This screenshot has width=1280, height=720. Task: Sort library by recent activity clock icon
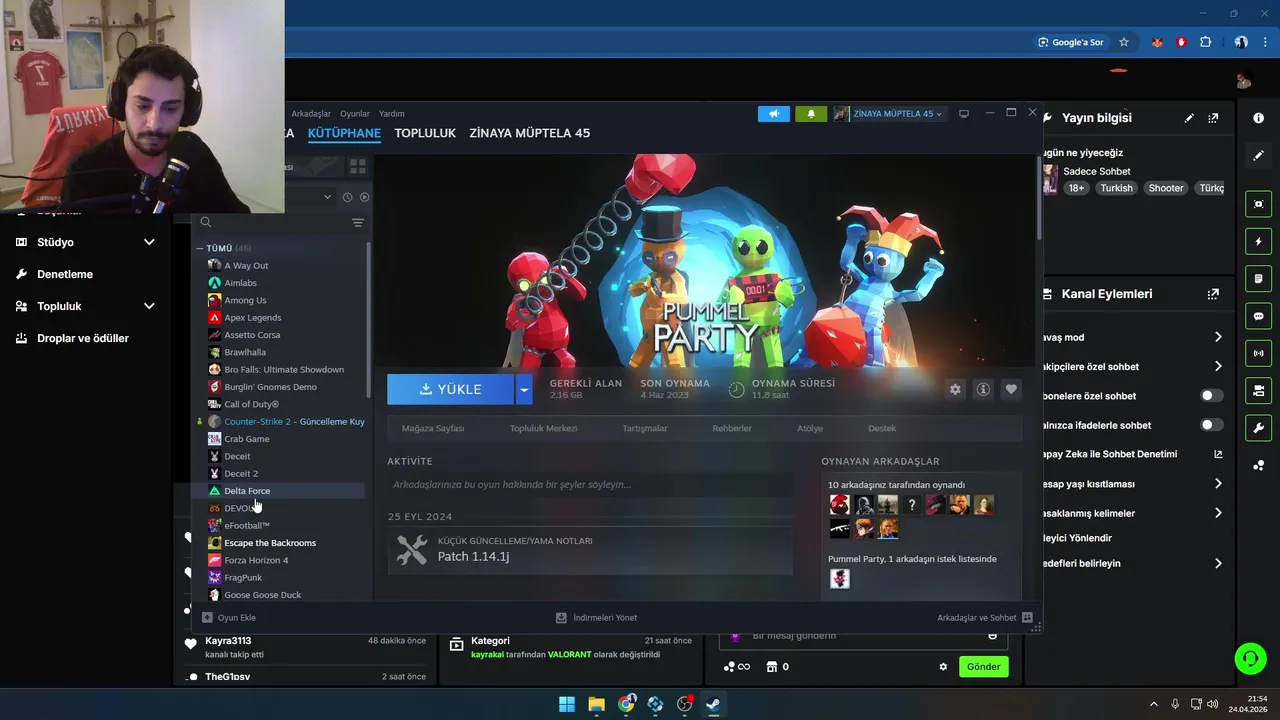click(x=347, y=197)
